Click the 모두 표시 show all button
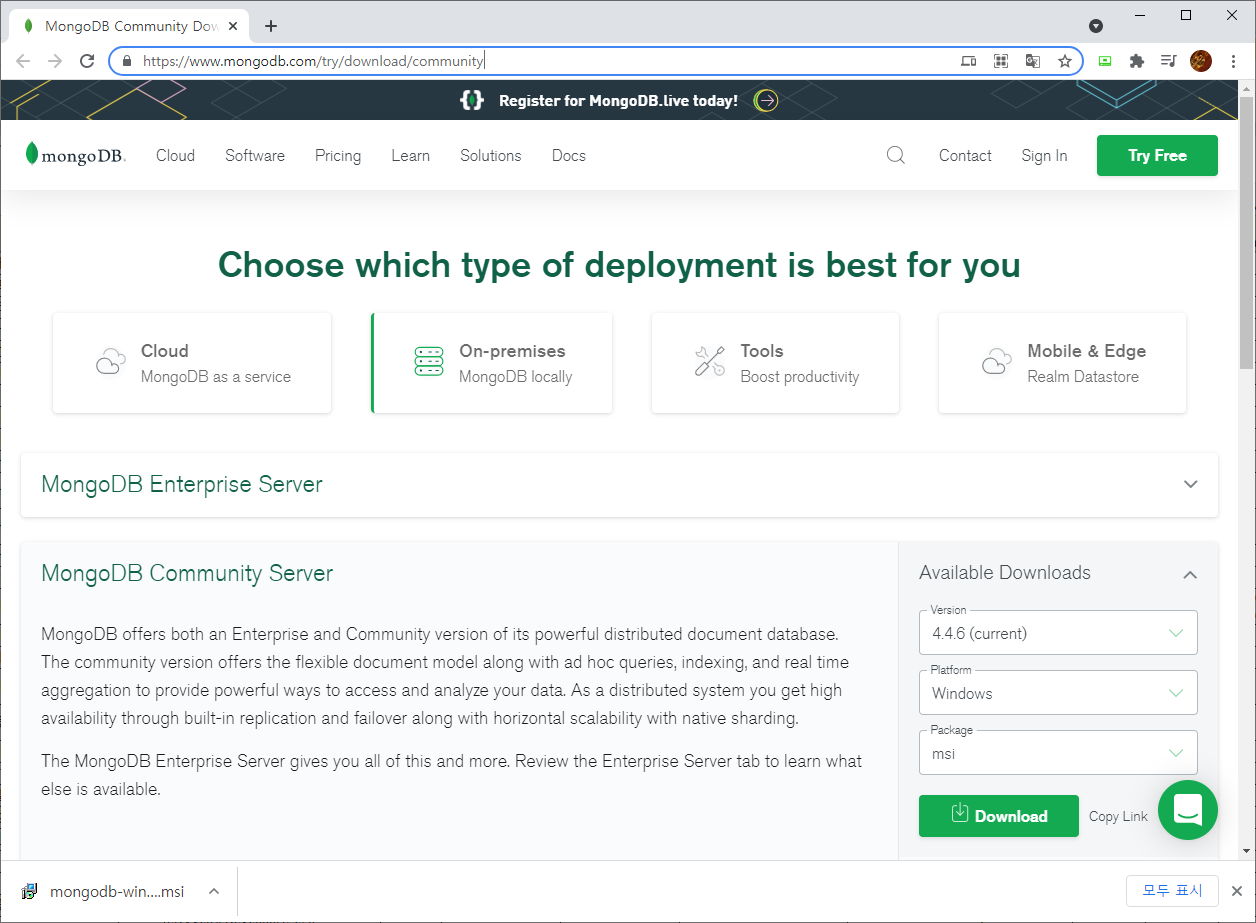 pos(1172,891)
